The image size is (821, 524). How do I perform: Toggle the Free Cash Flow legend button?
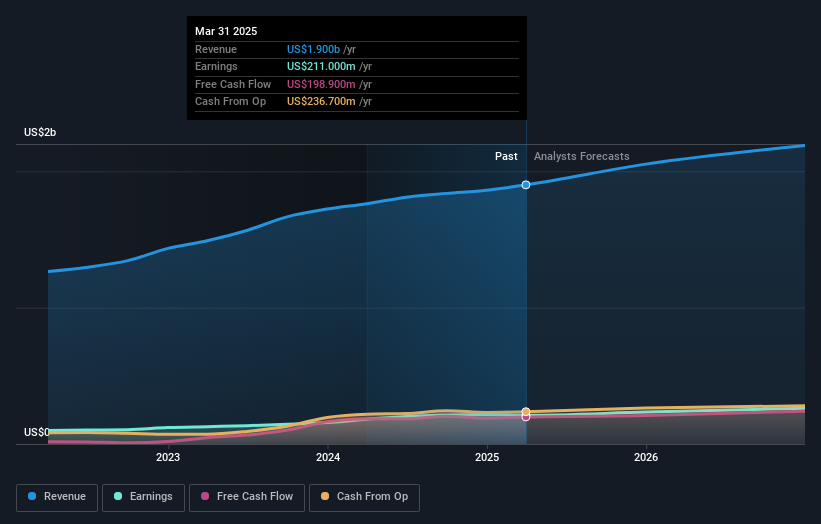247,497
